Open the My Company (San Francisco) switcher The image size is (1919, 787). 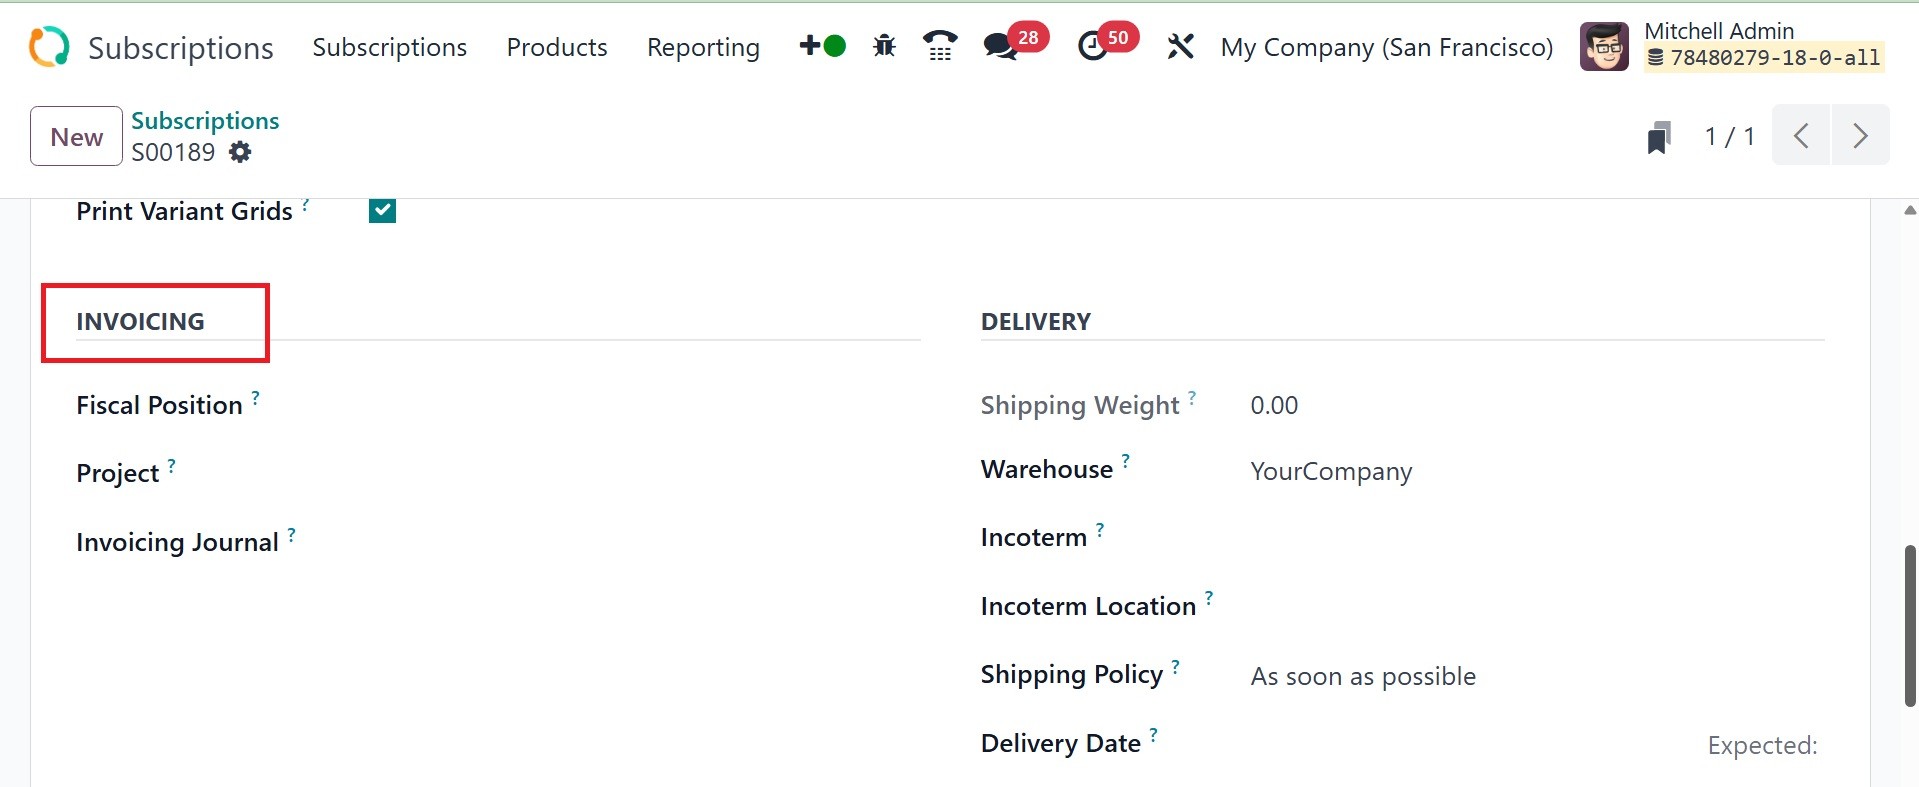pos(1386,47)
